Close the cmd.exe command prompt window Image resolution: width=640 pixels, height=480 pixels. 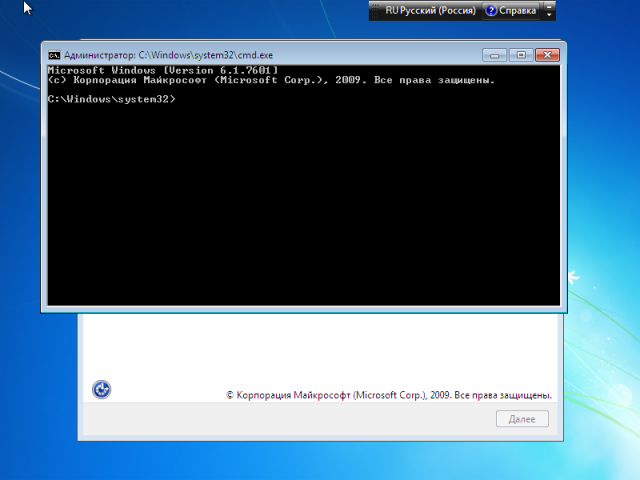click(547, 55)
